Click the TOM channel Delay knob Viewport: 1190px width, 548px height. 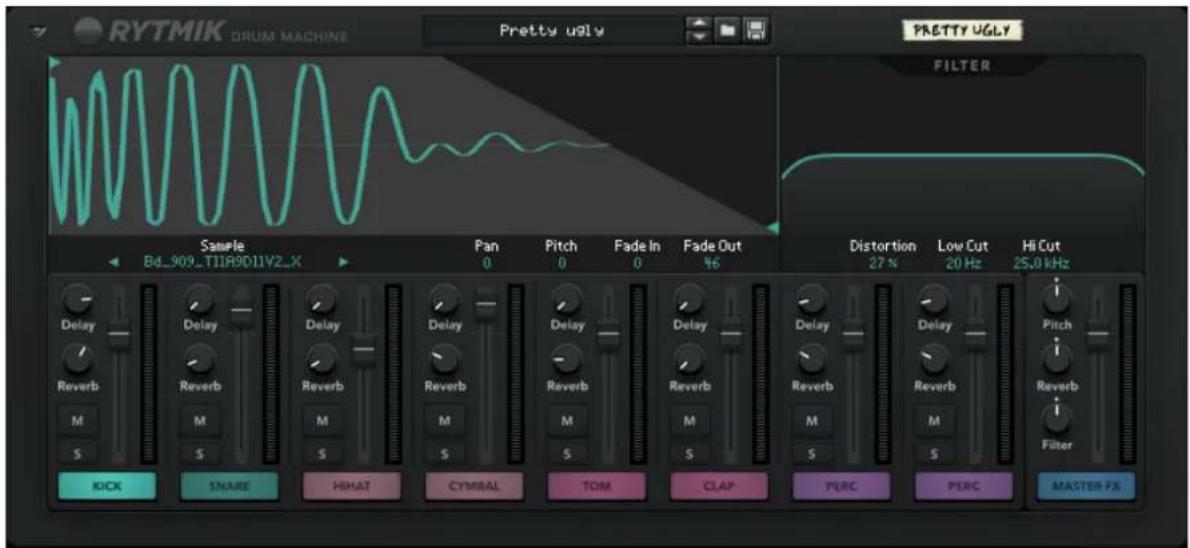point(567,301)
